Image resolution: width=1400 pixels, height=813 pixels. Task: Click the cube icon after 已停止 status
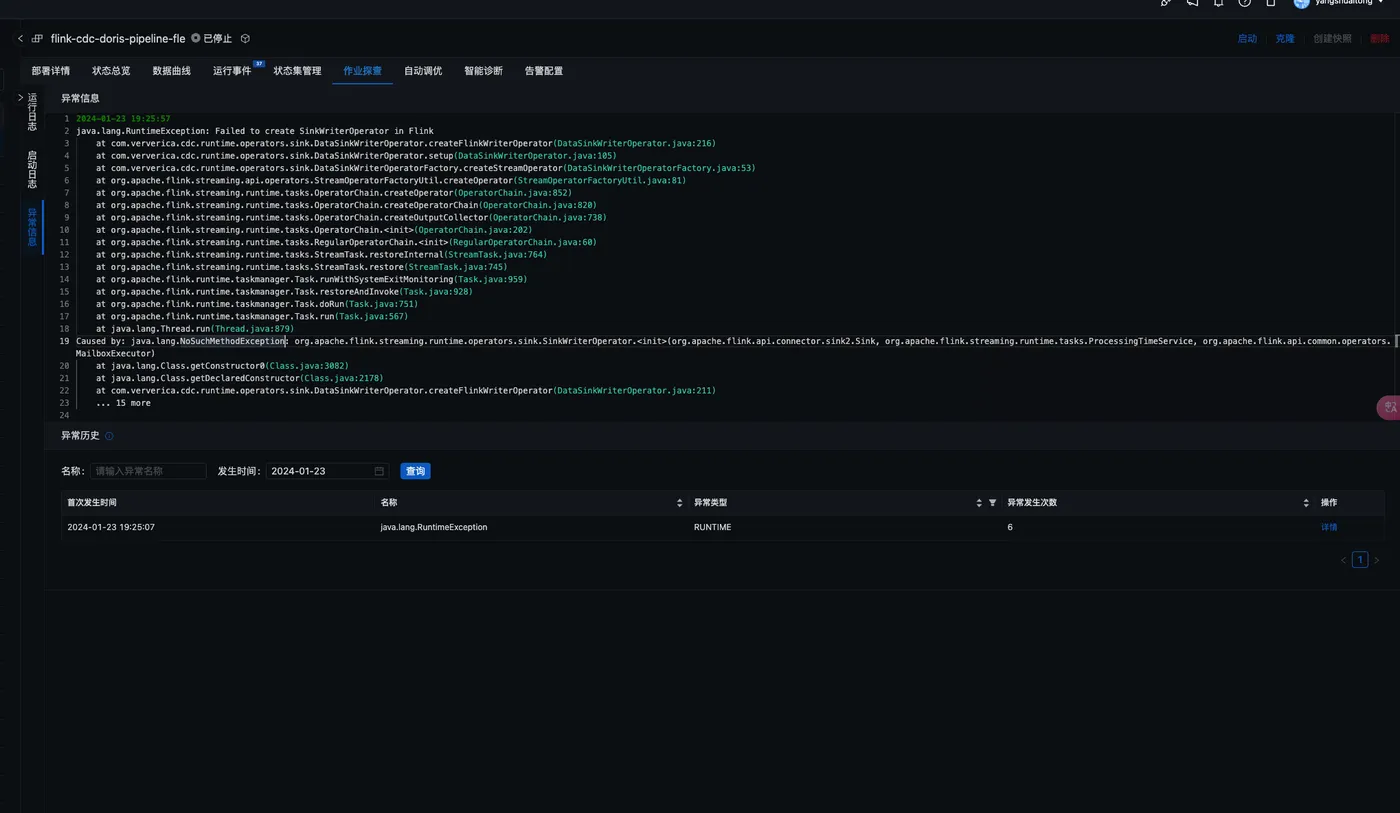[245, 39]
